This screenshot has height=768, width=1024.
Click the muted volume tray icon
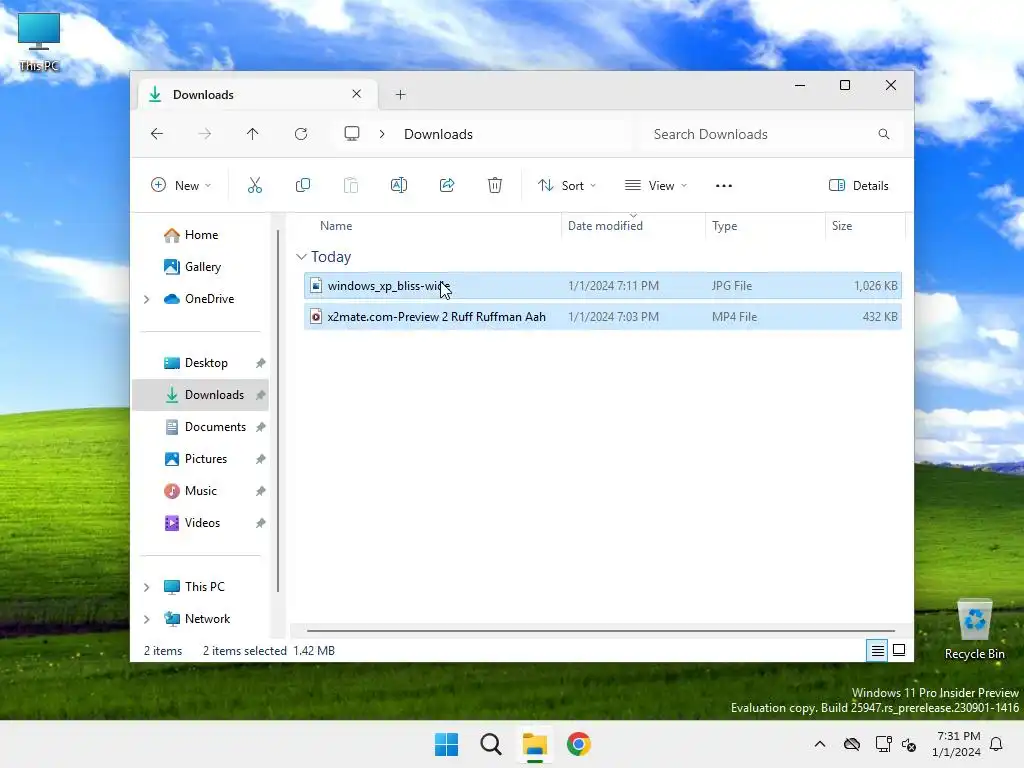[x=909, y=744]
